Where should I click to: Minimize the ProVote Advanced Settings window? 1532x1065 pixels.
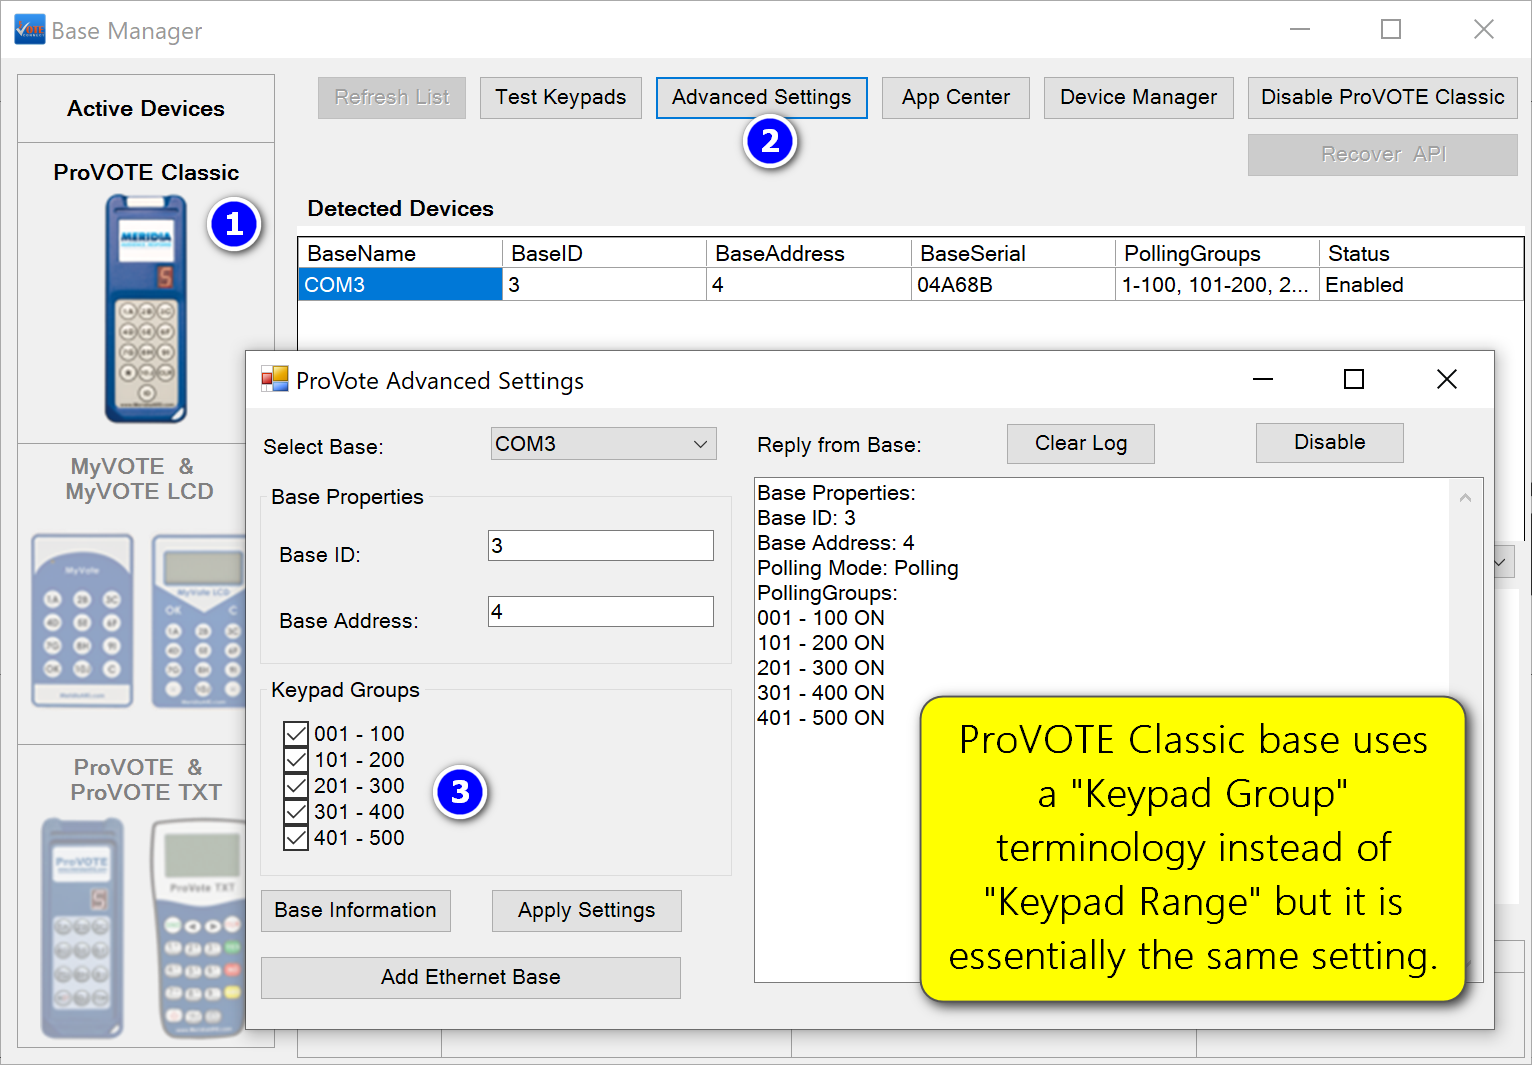tap(1263, 379)
